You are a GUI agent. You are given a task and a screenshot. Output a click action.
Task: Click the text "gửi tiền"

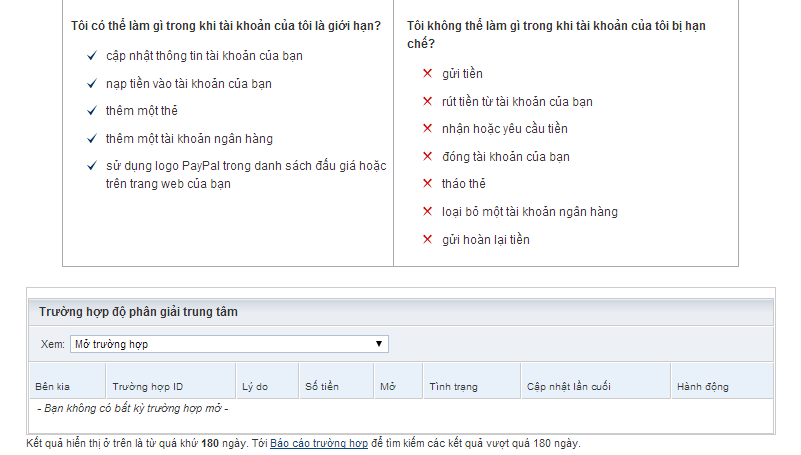[462, 74]
